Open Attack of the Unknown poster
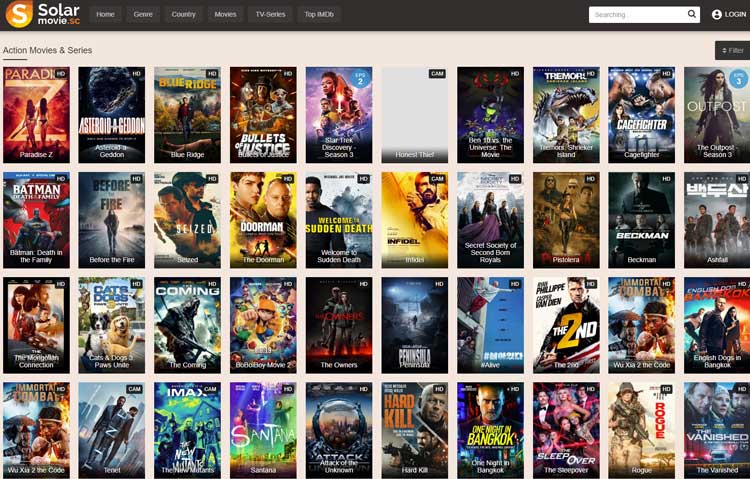This screenshot has width=750, height=479. pyautogui.click(x=339, y=430)
